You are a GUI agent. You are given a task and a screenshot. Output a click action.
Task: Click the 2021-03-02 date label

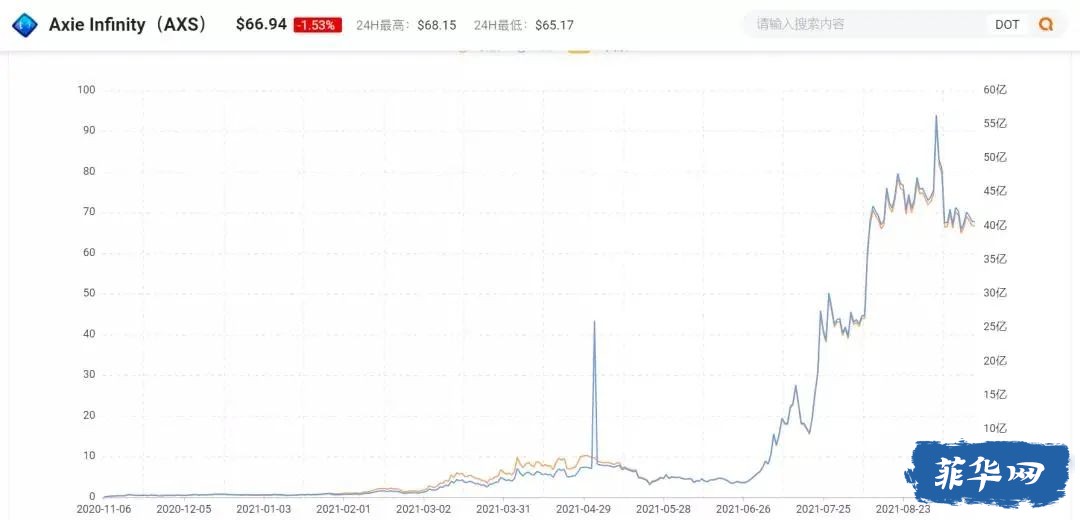(424, 510)
